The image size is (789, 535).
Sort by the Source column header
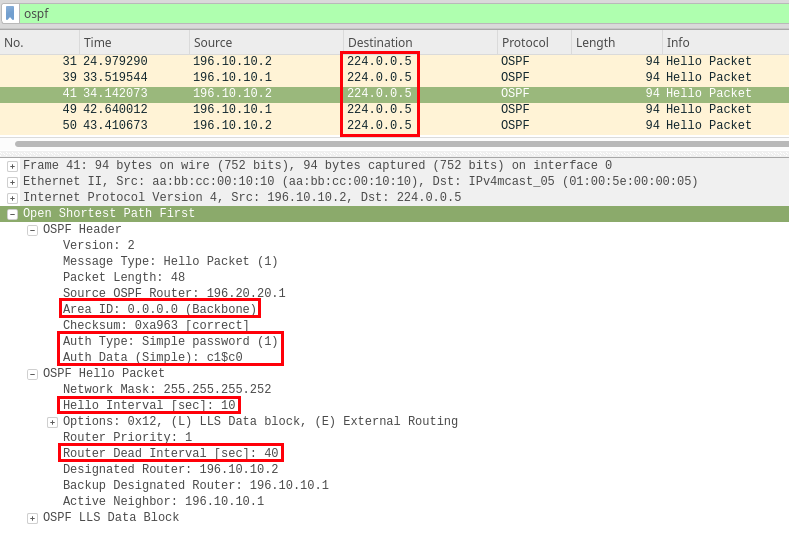[x=265, y=43]
